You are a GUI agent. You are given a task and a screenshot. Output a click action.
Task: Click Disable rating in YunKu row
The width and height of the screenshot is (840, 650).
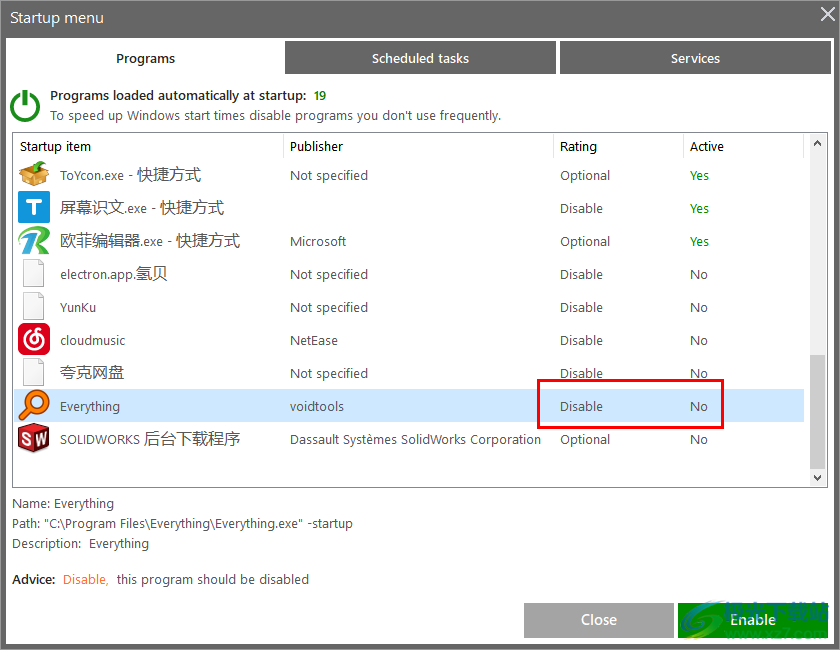click(x=581, y=307)
